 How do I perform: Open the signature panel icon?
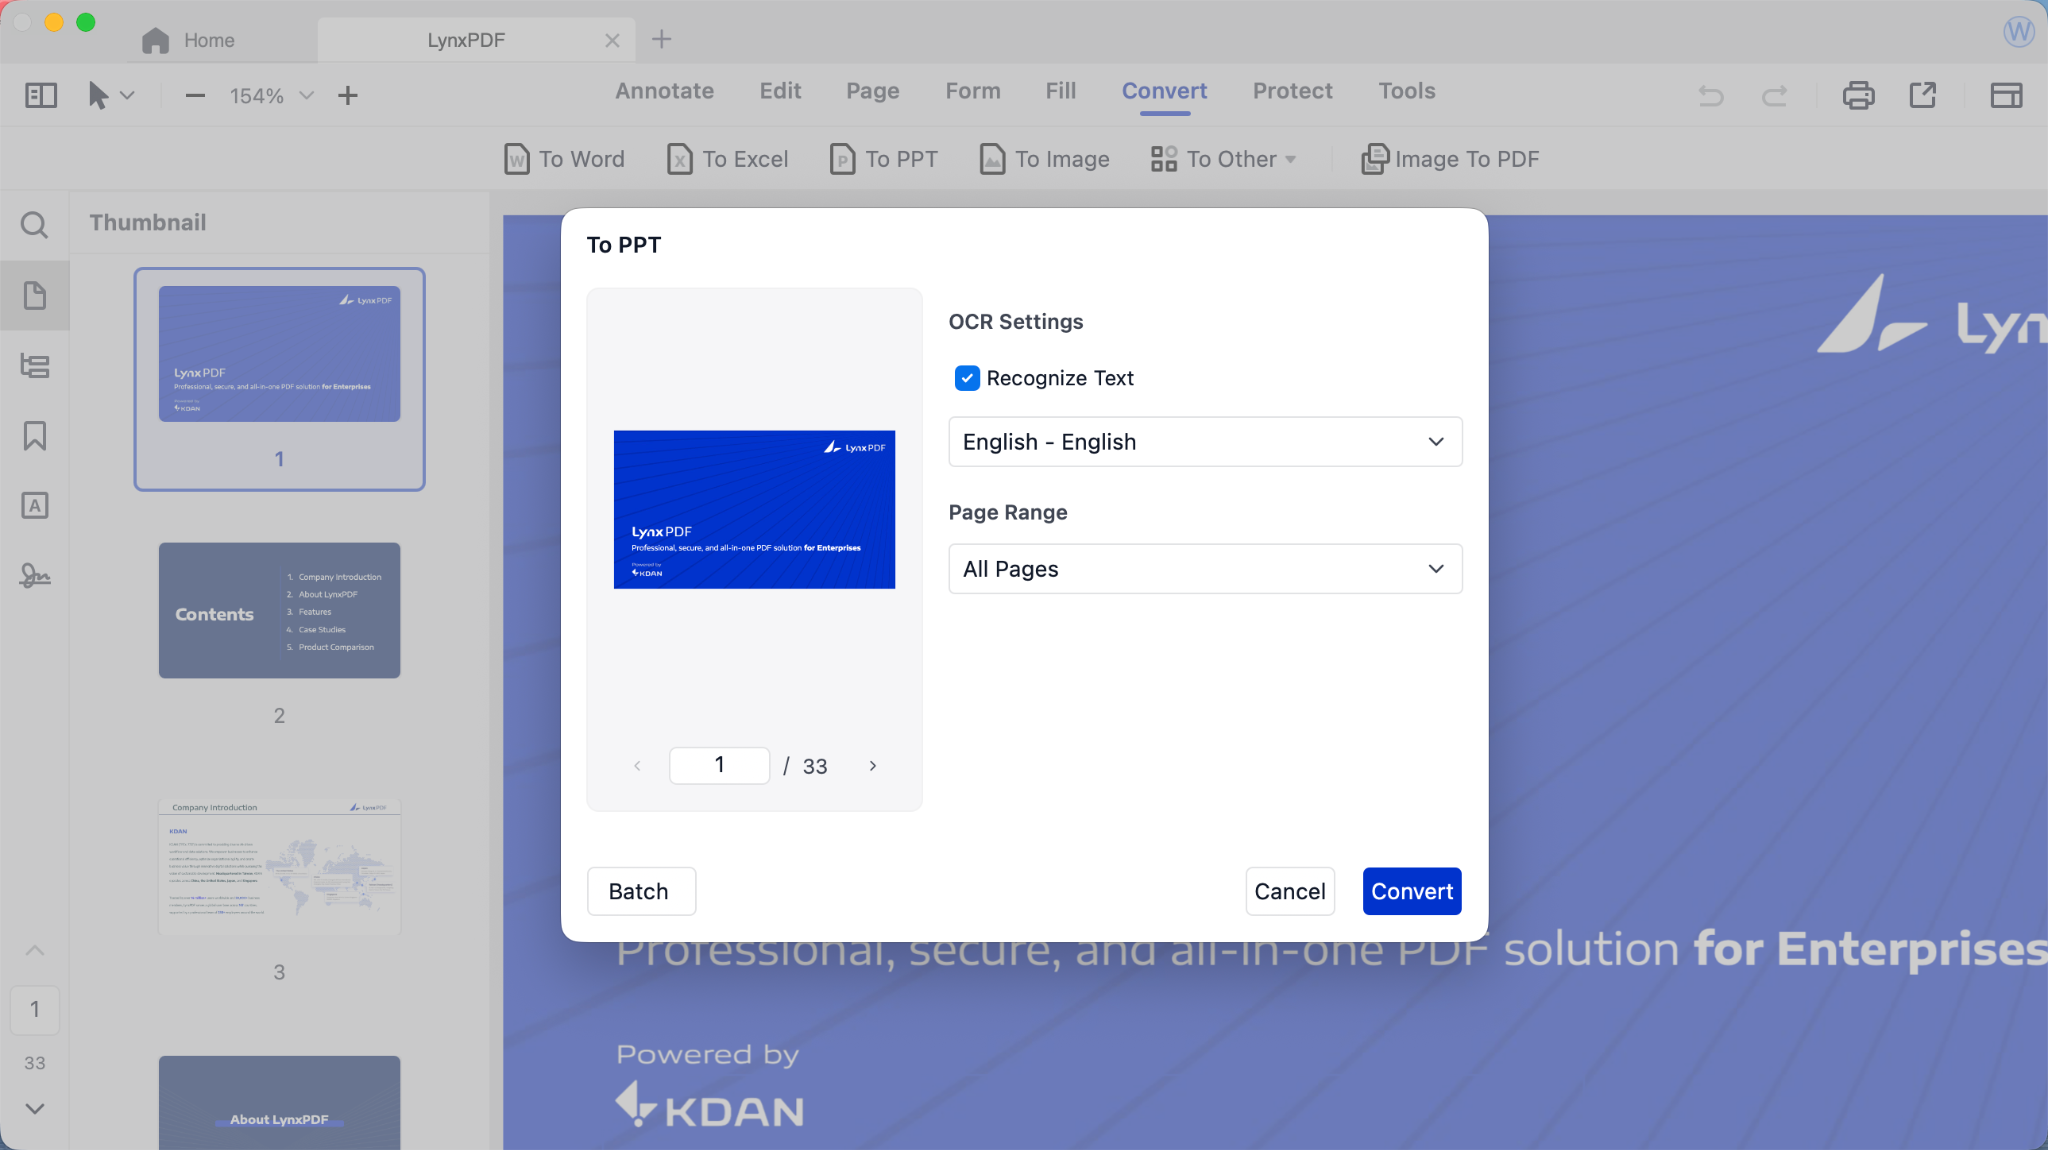pos(34,576)
